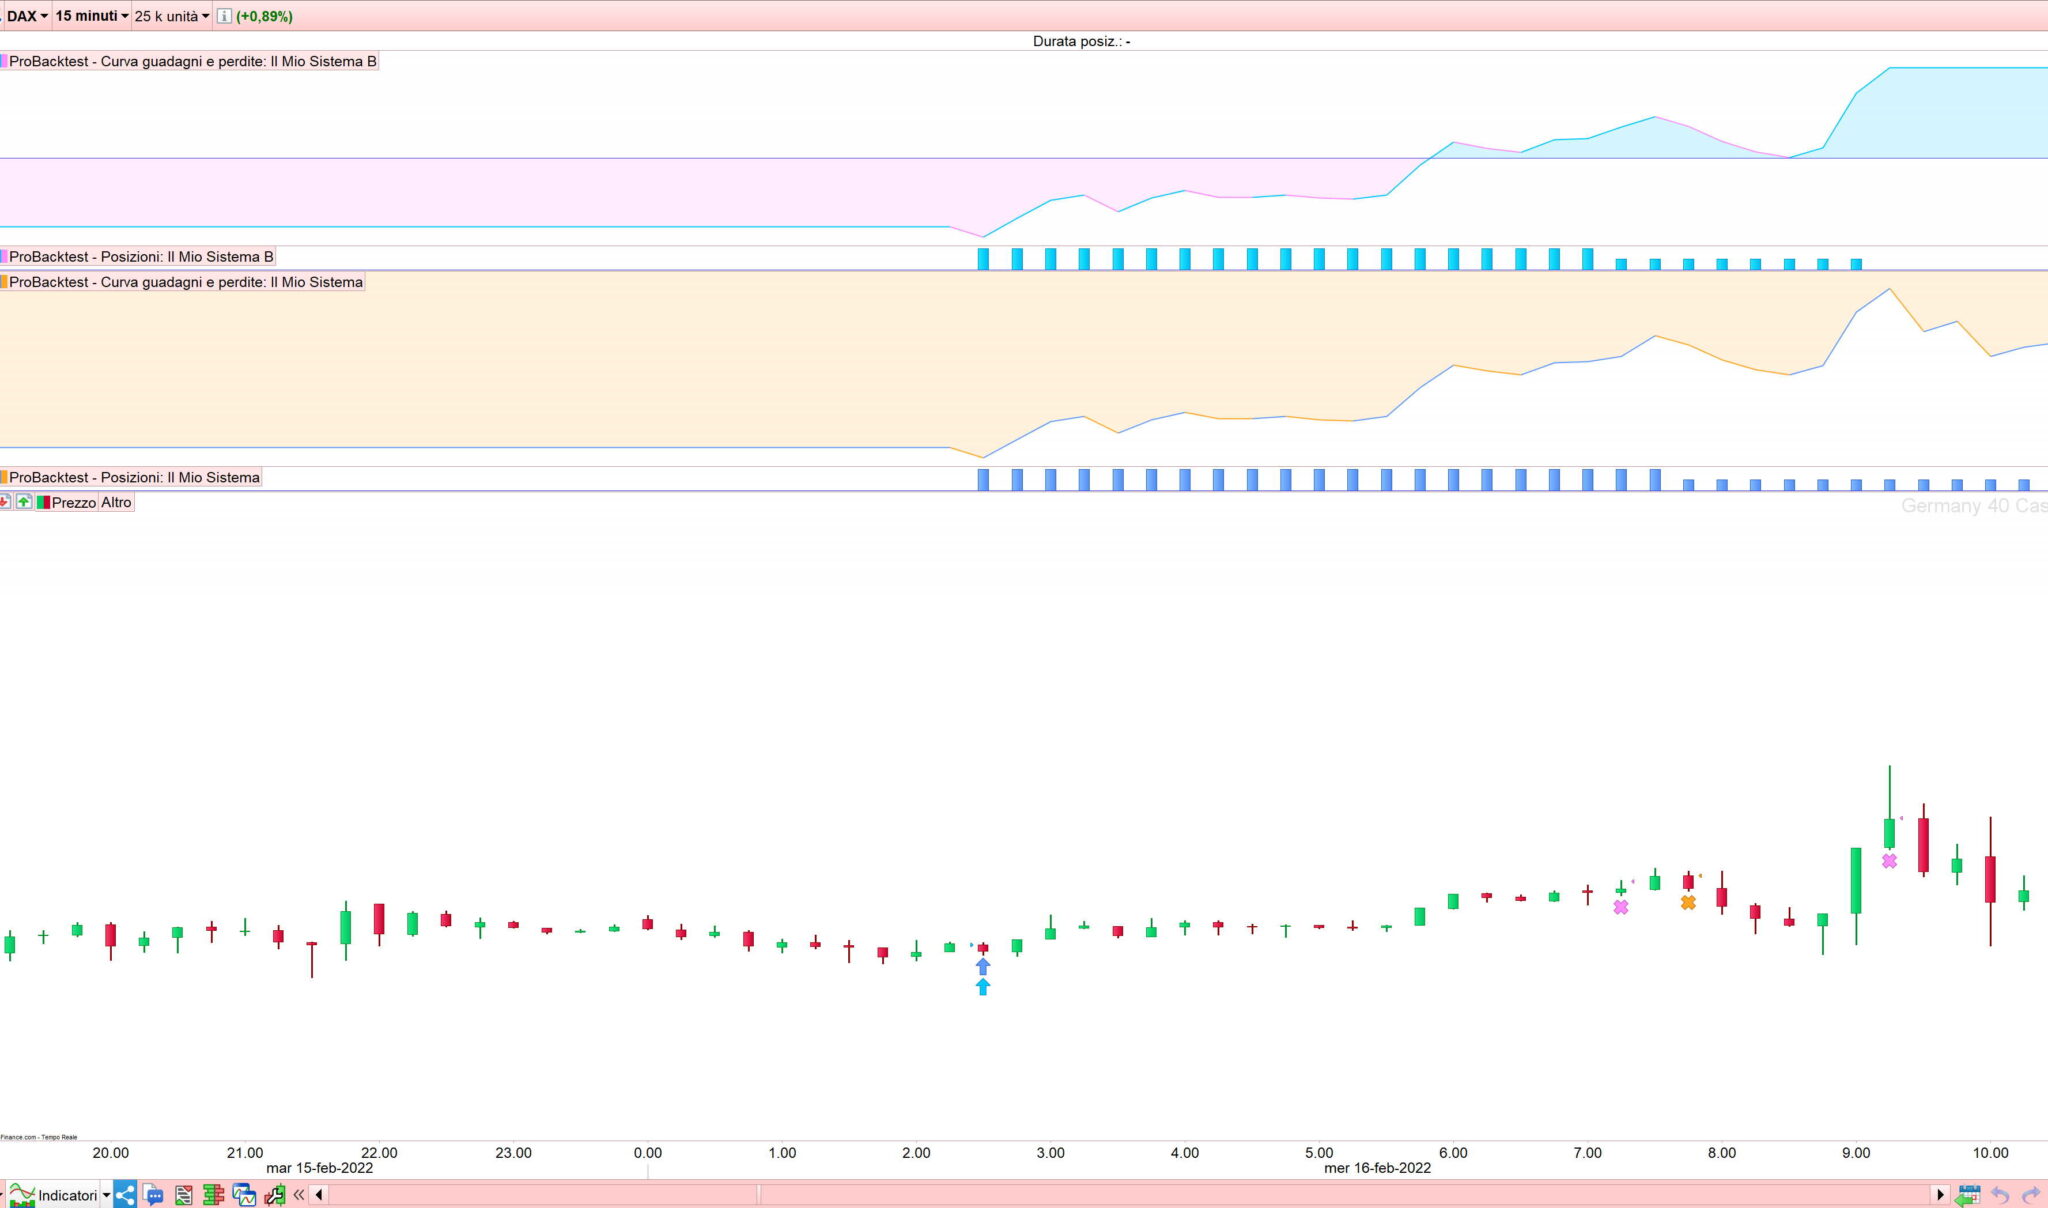
Task: Open the 25 k unità dropdown
Action: [171, 16]
